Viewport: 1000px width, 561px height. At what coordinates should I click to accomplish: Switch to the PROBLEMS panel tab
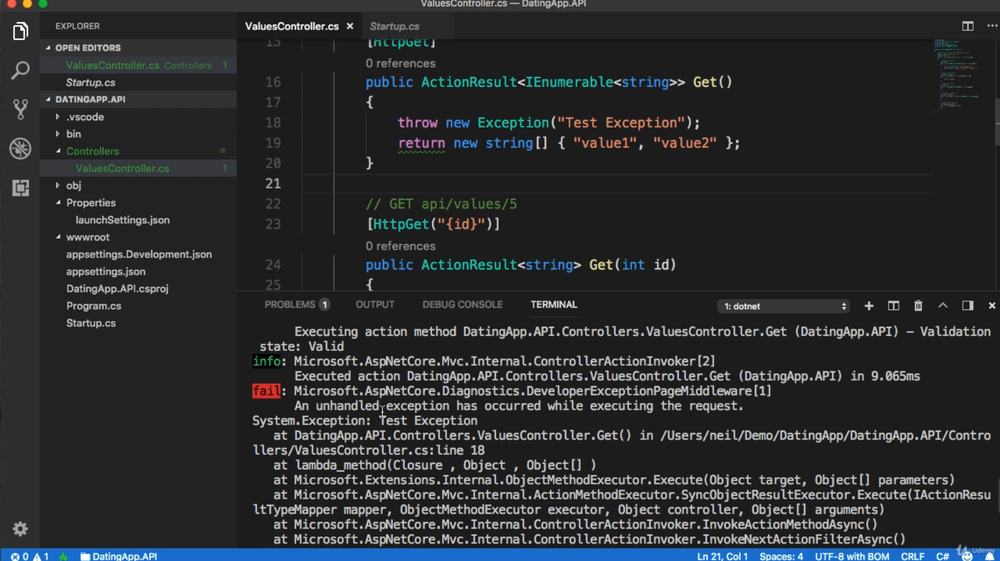tap(297, 305)
